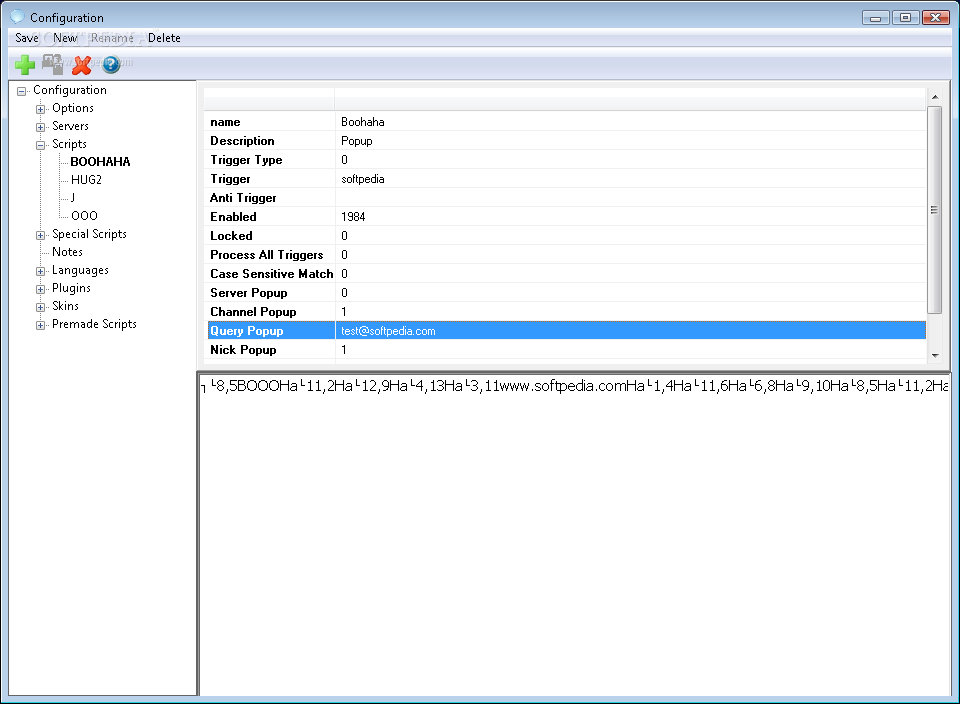Close the Configuration window
The image size is (960, 704).
(936, 18)
